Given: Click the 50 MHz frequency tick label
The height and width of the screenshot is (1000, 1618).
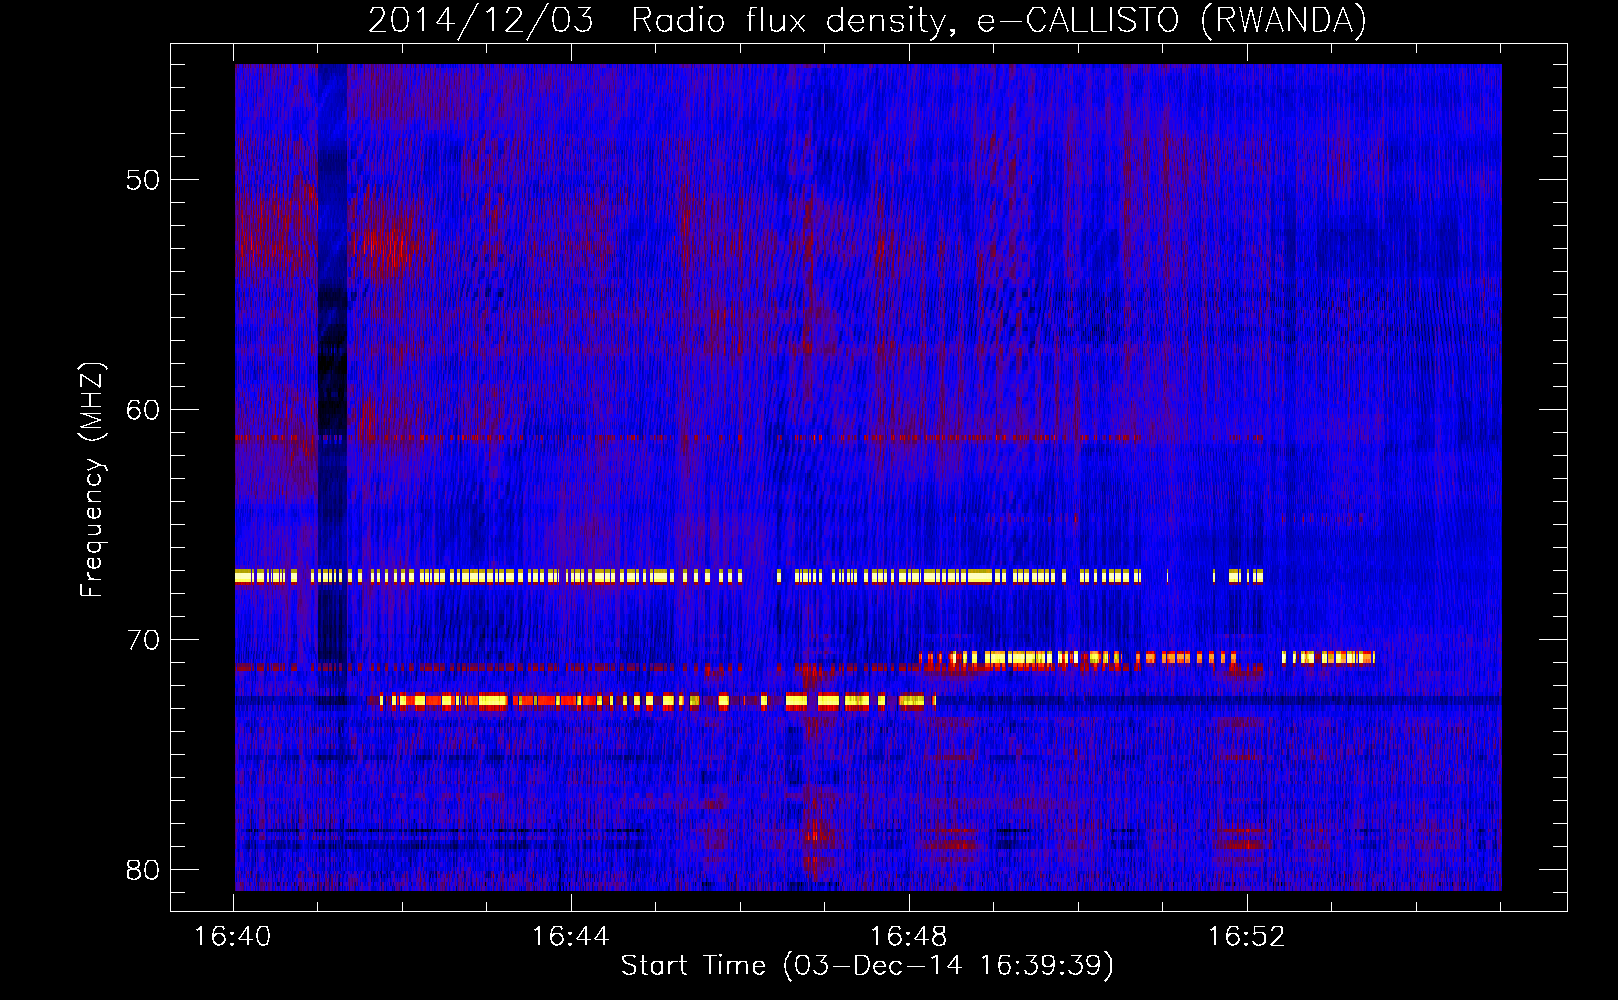Looking at the screenshot, I should (x=143, y=180).
